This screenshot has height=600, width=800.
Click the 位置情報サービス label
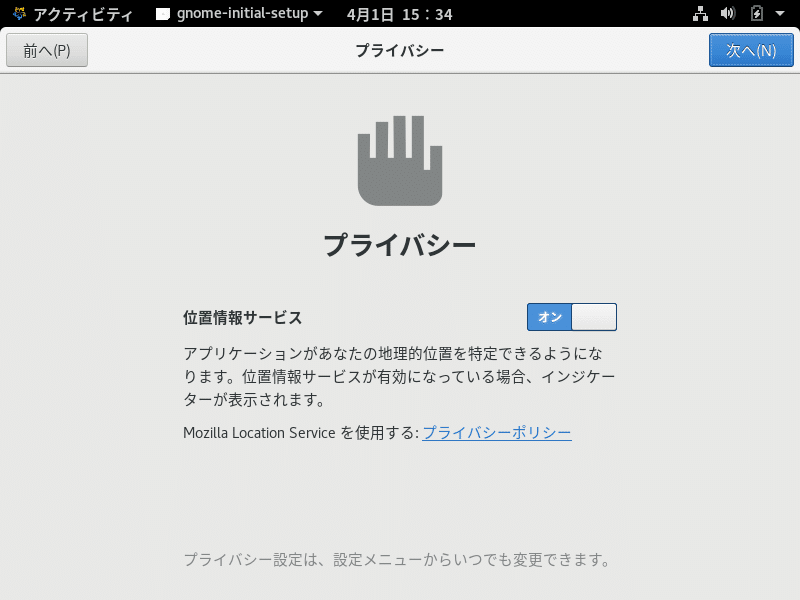[x=243, y=317]
